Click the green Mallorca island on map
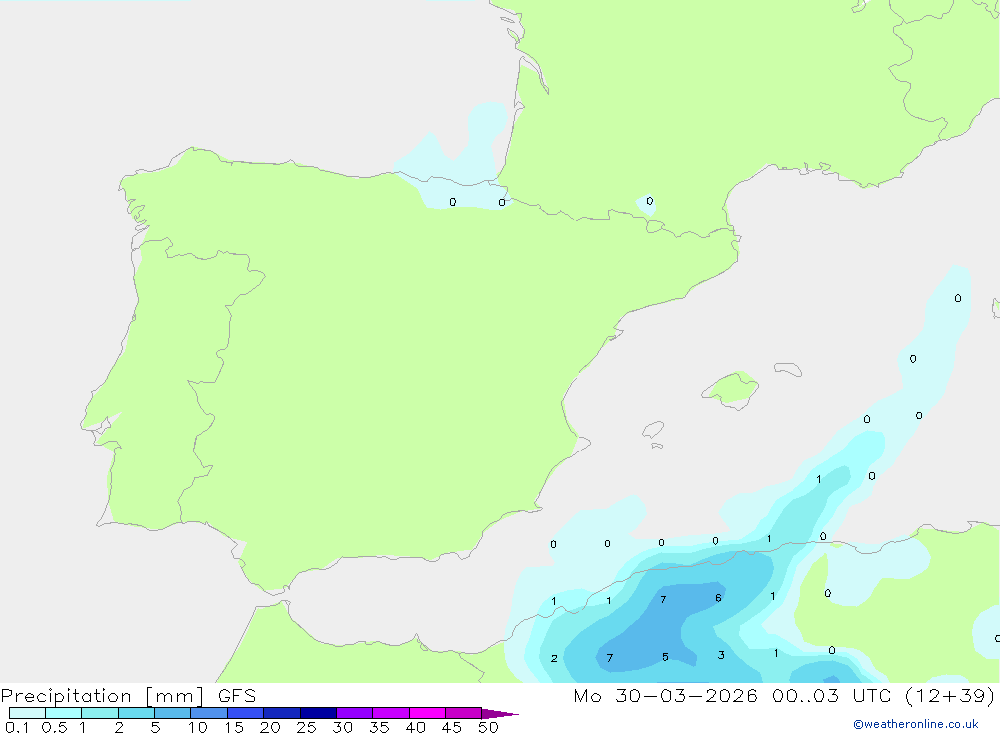 [x=731, y=389]
